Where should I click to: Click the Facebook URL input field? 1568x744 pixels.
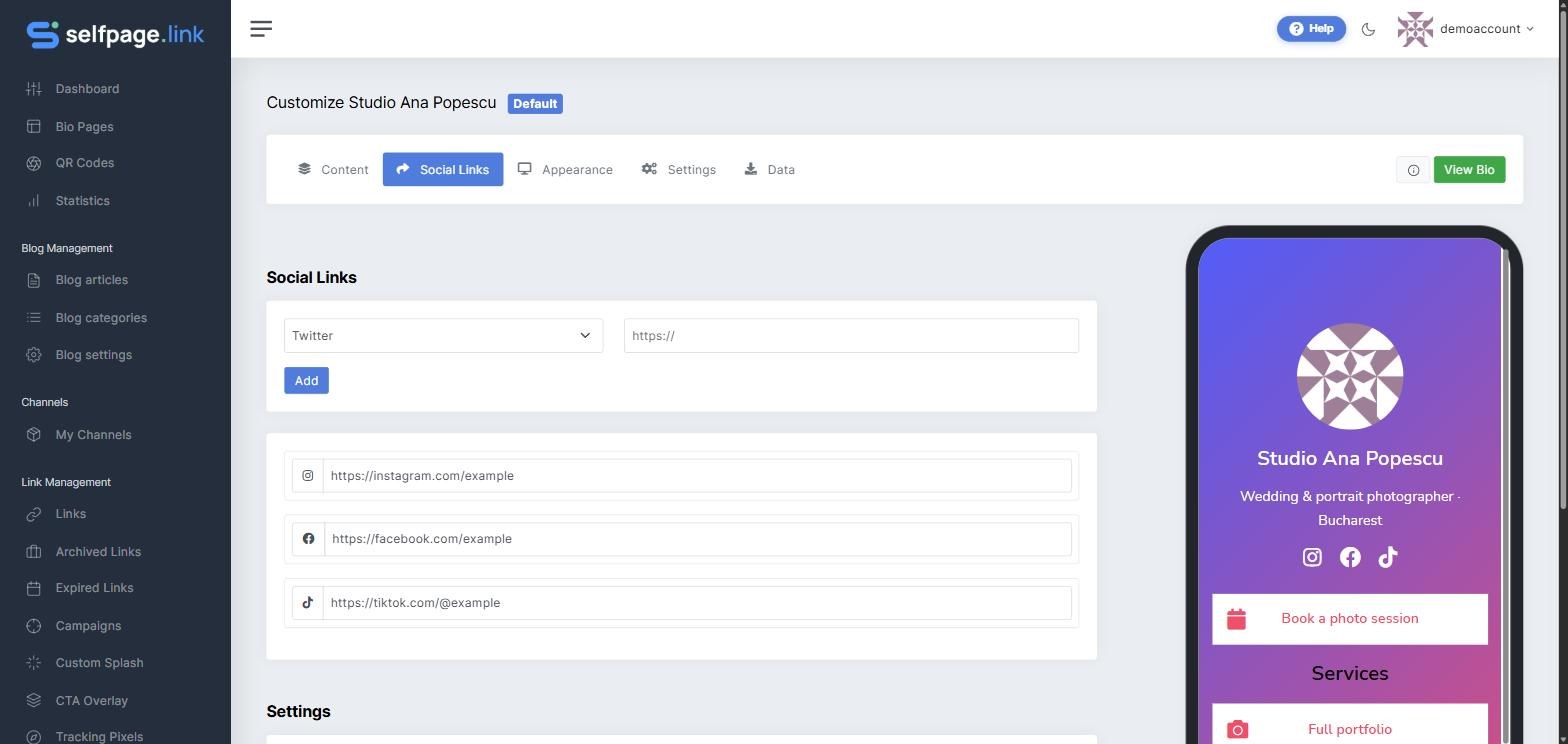[x=697, y=539]
